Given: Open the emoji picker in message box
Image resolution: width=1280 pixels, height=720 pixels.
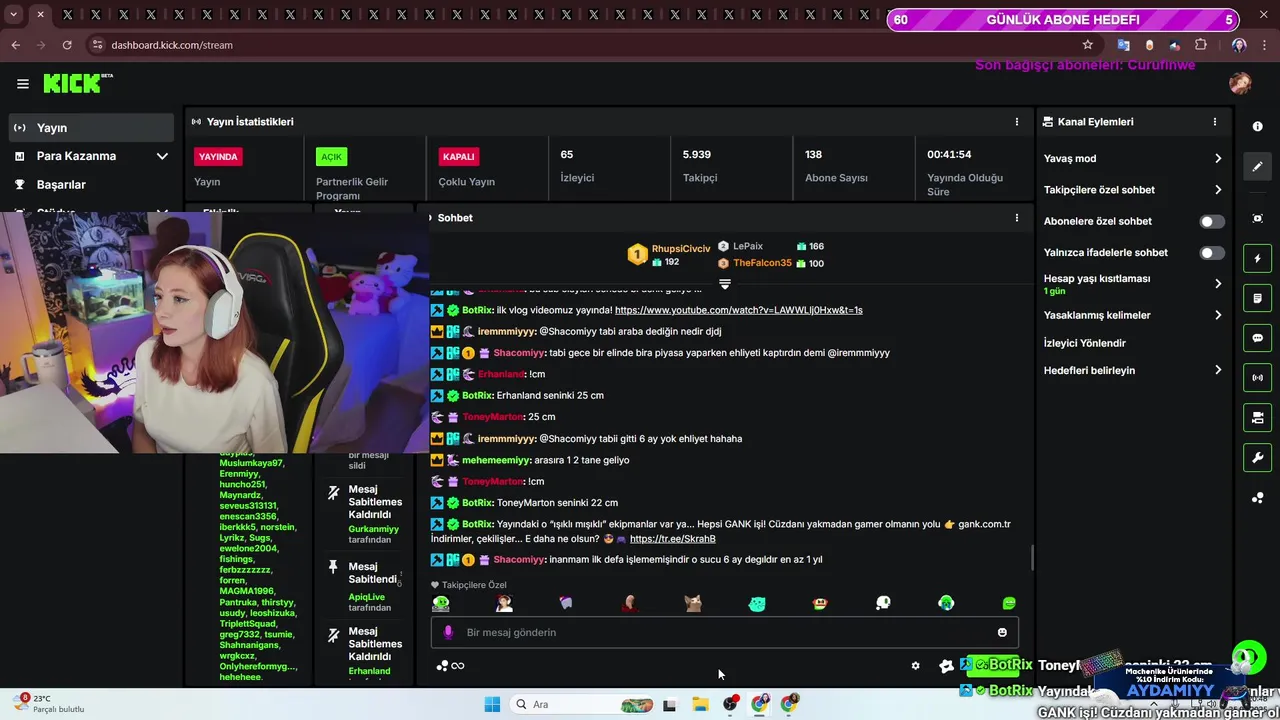Looking at the screenshot, I should pyautogui.click(x=1002, y=632).
